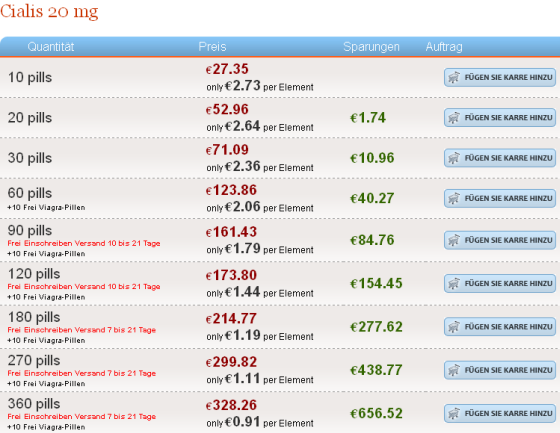Click cart icon in 270 pills row
The image size is (560, 433).
(x=454, y=370)
